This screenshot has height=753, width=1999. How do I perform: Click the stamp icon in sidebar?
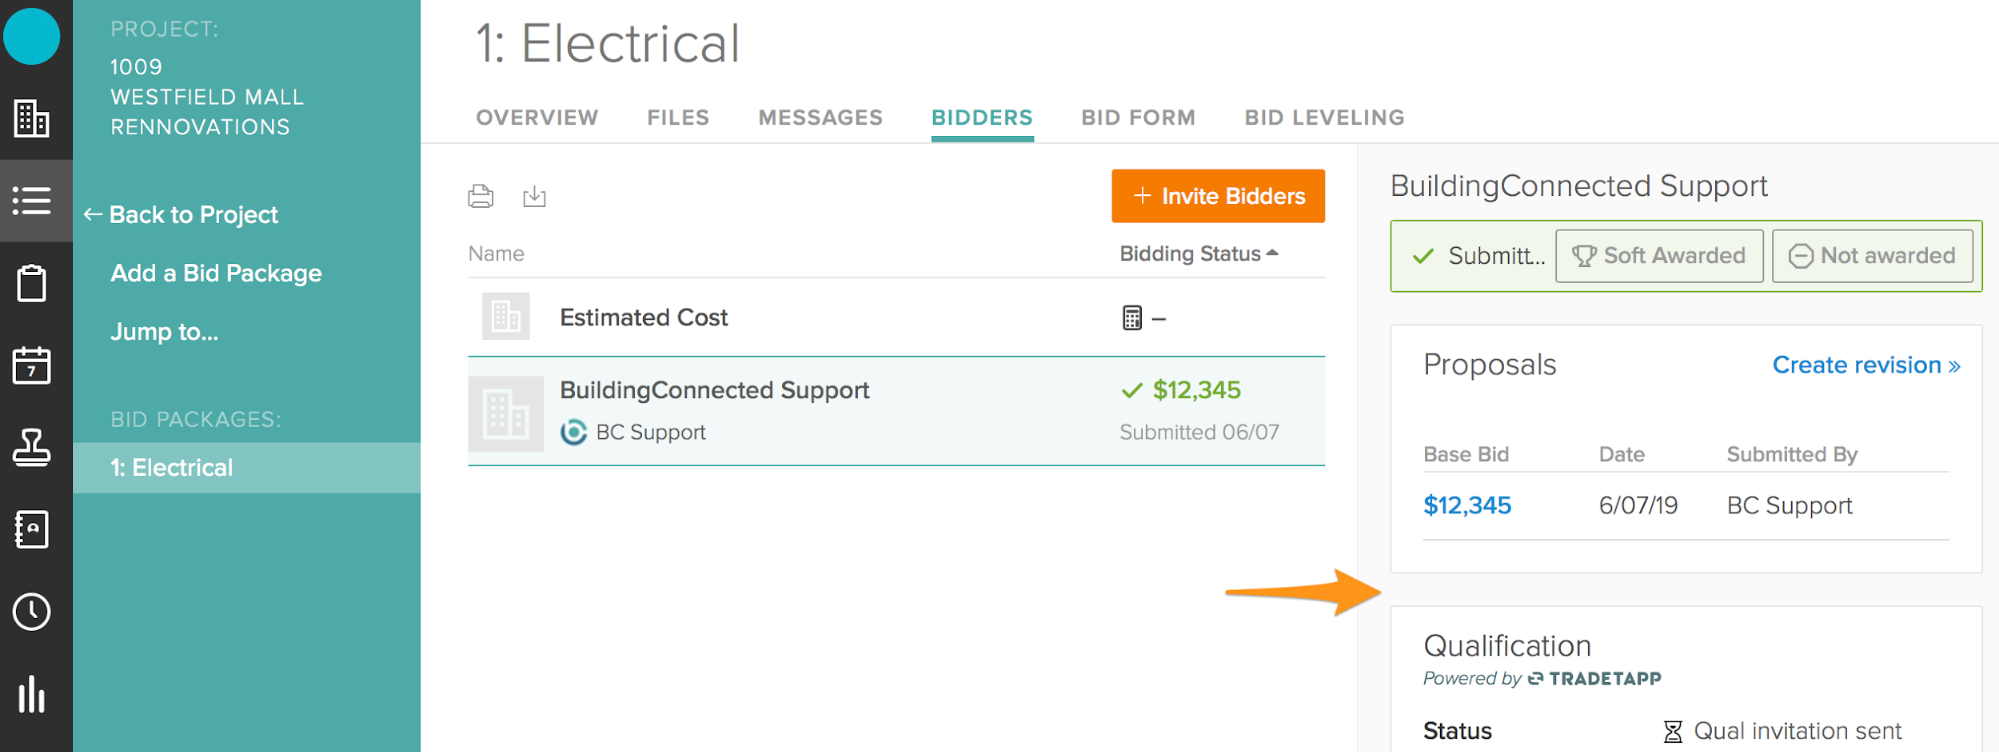32,447
